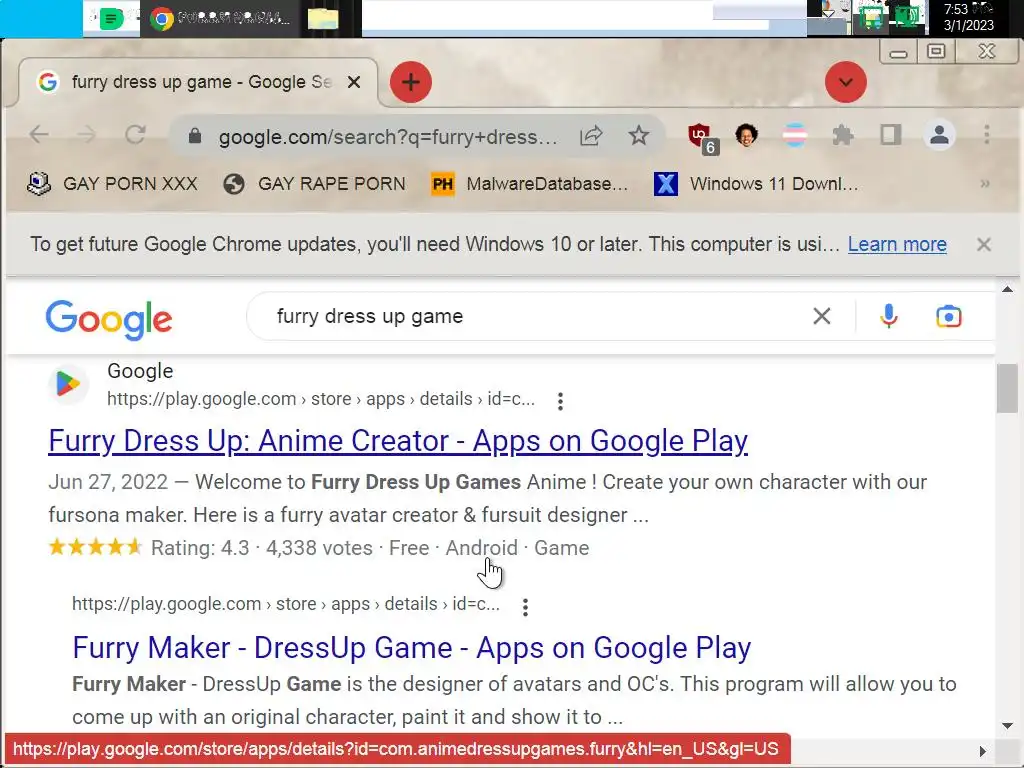Open Furry Maker - DressUp Game link
Image resolution: width=1024 pixels, height=768 pixels.
412,648
